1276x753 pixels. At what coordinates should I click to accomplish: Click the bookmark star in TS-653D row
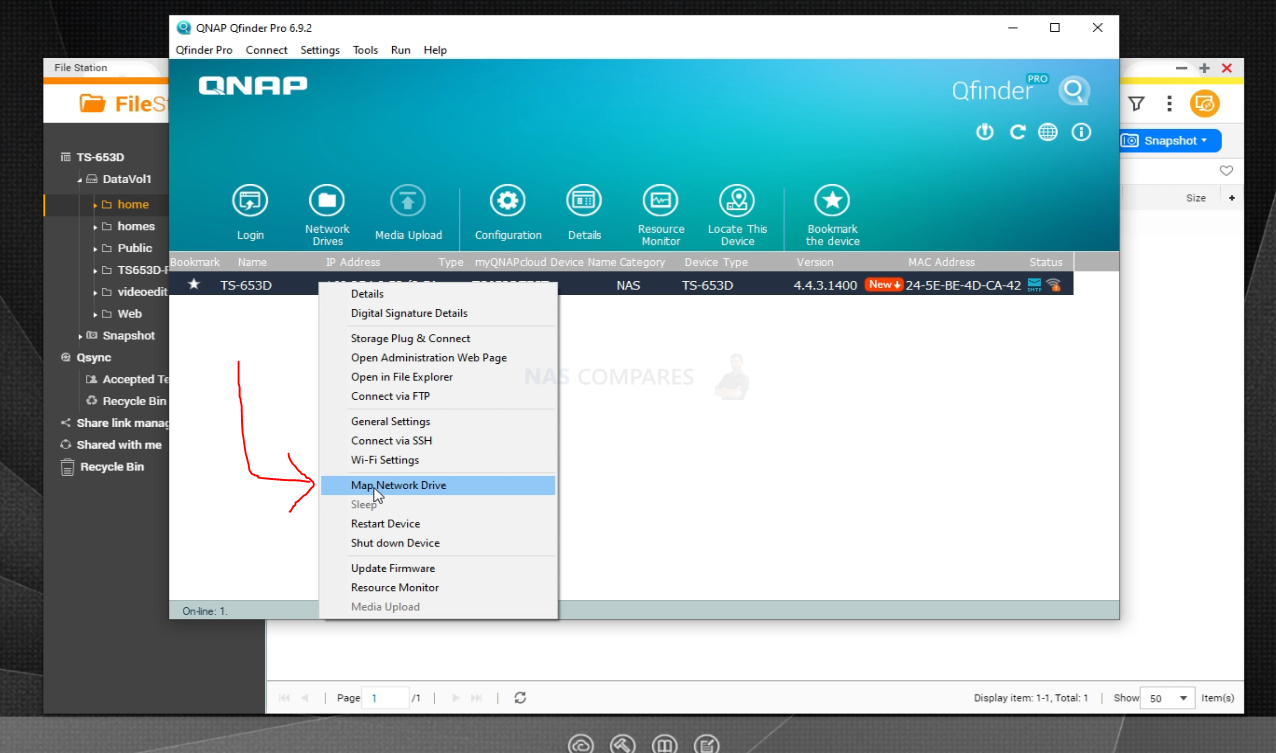tap(194, 285)
